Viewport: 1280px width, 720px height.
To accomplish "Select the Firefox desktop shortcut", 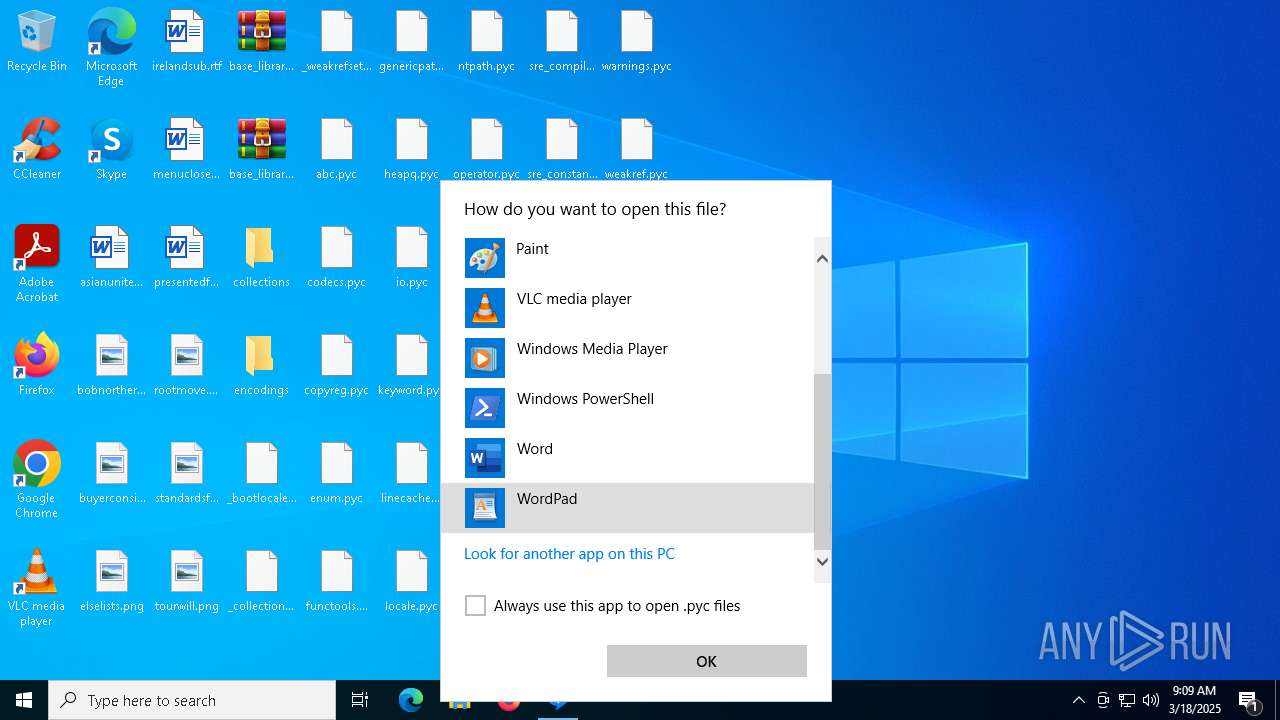I will [37, 366].
